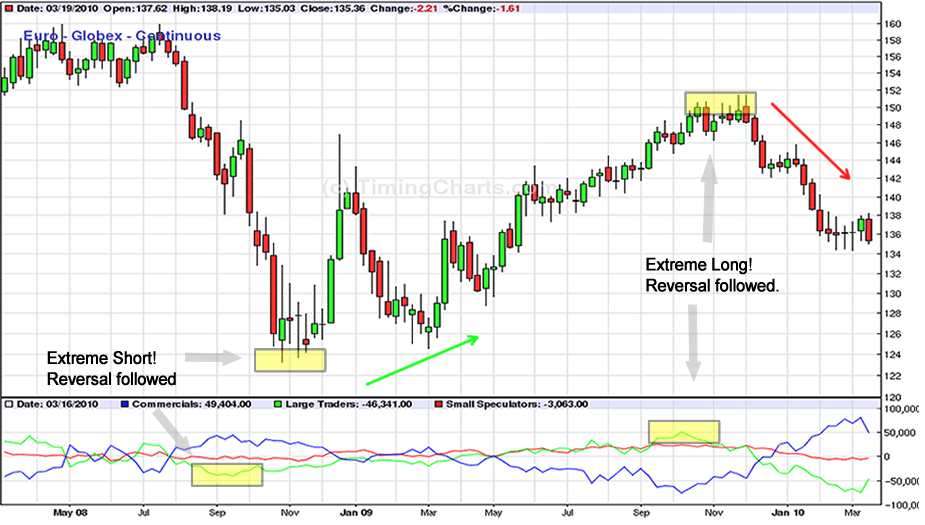This screenshot has height=525, width=925.
Task: Click the gray down arrow under Extreme Long text
Action: 692,342
